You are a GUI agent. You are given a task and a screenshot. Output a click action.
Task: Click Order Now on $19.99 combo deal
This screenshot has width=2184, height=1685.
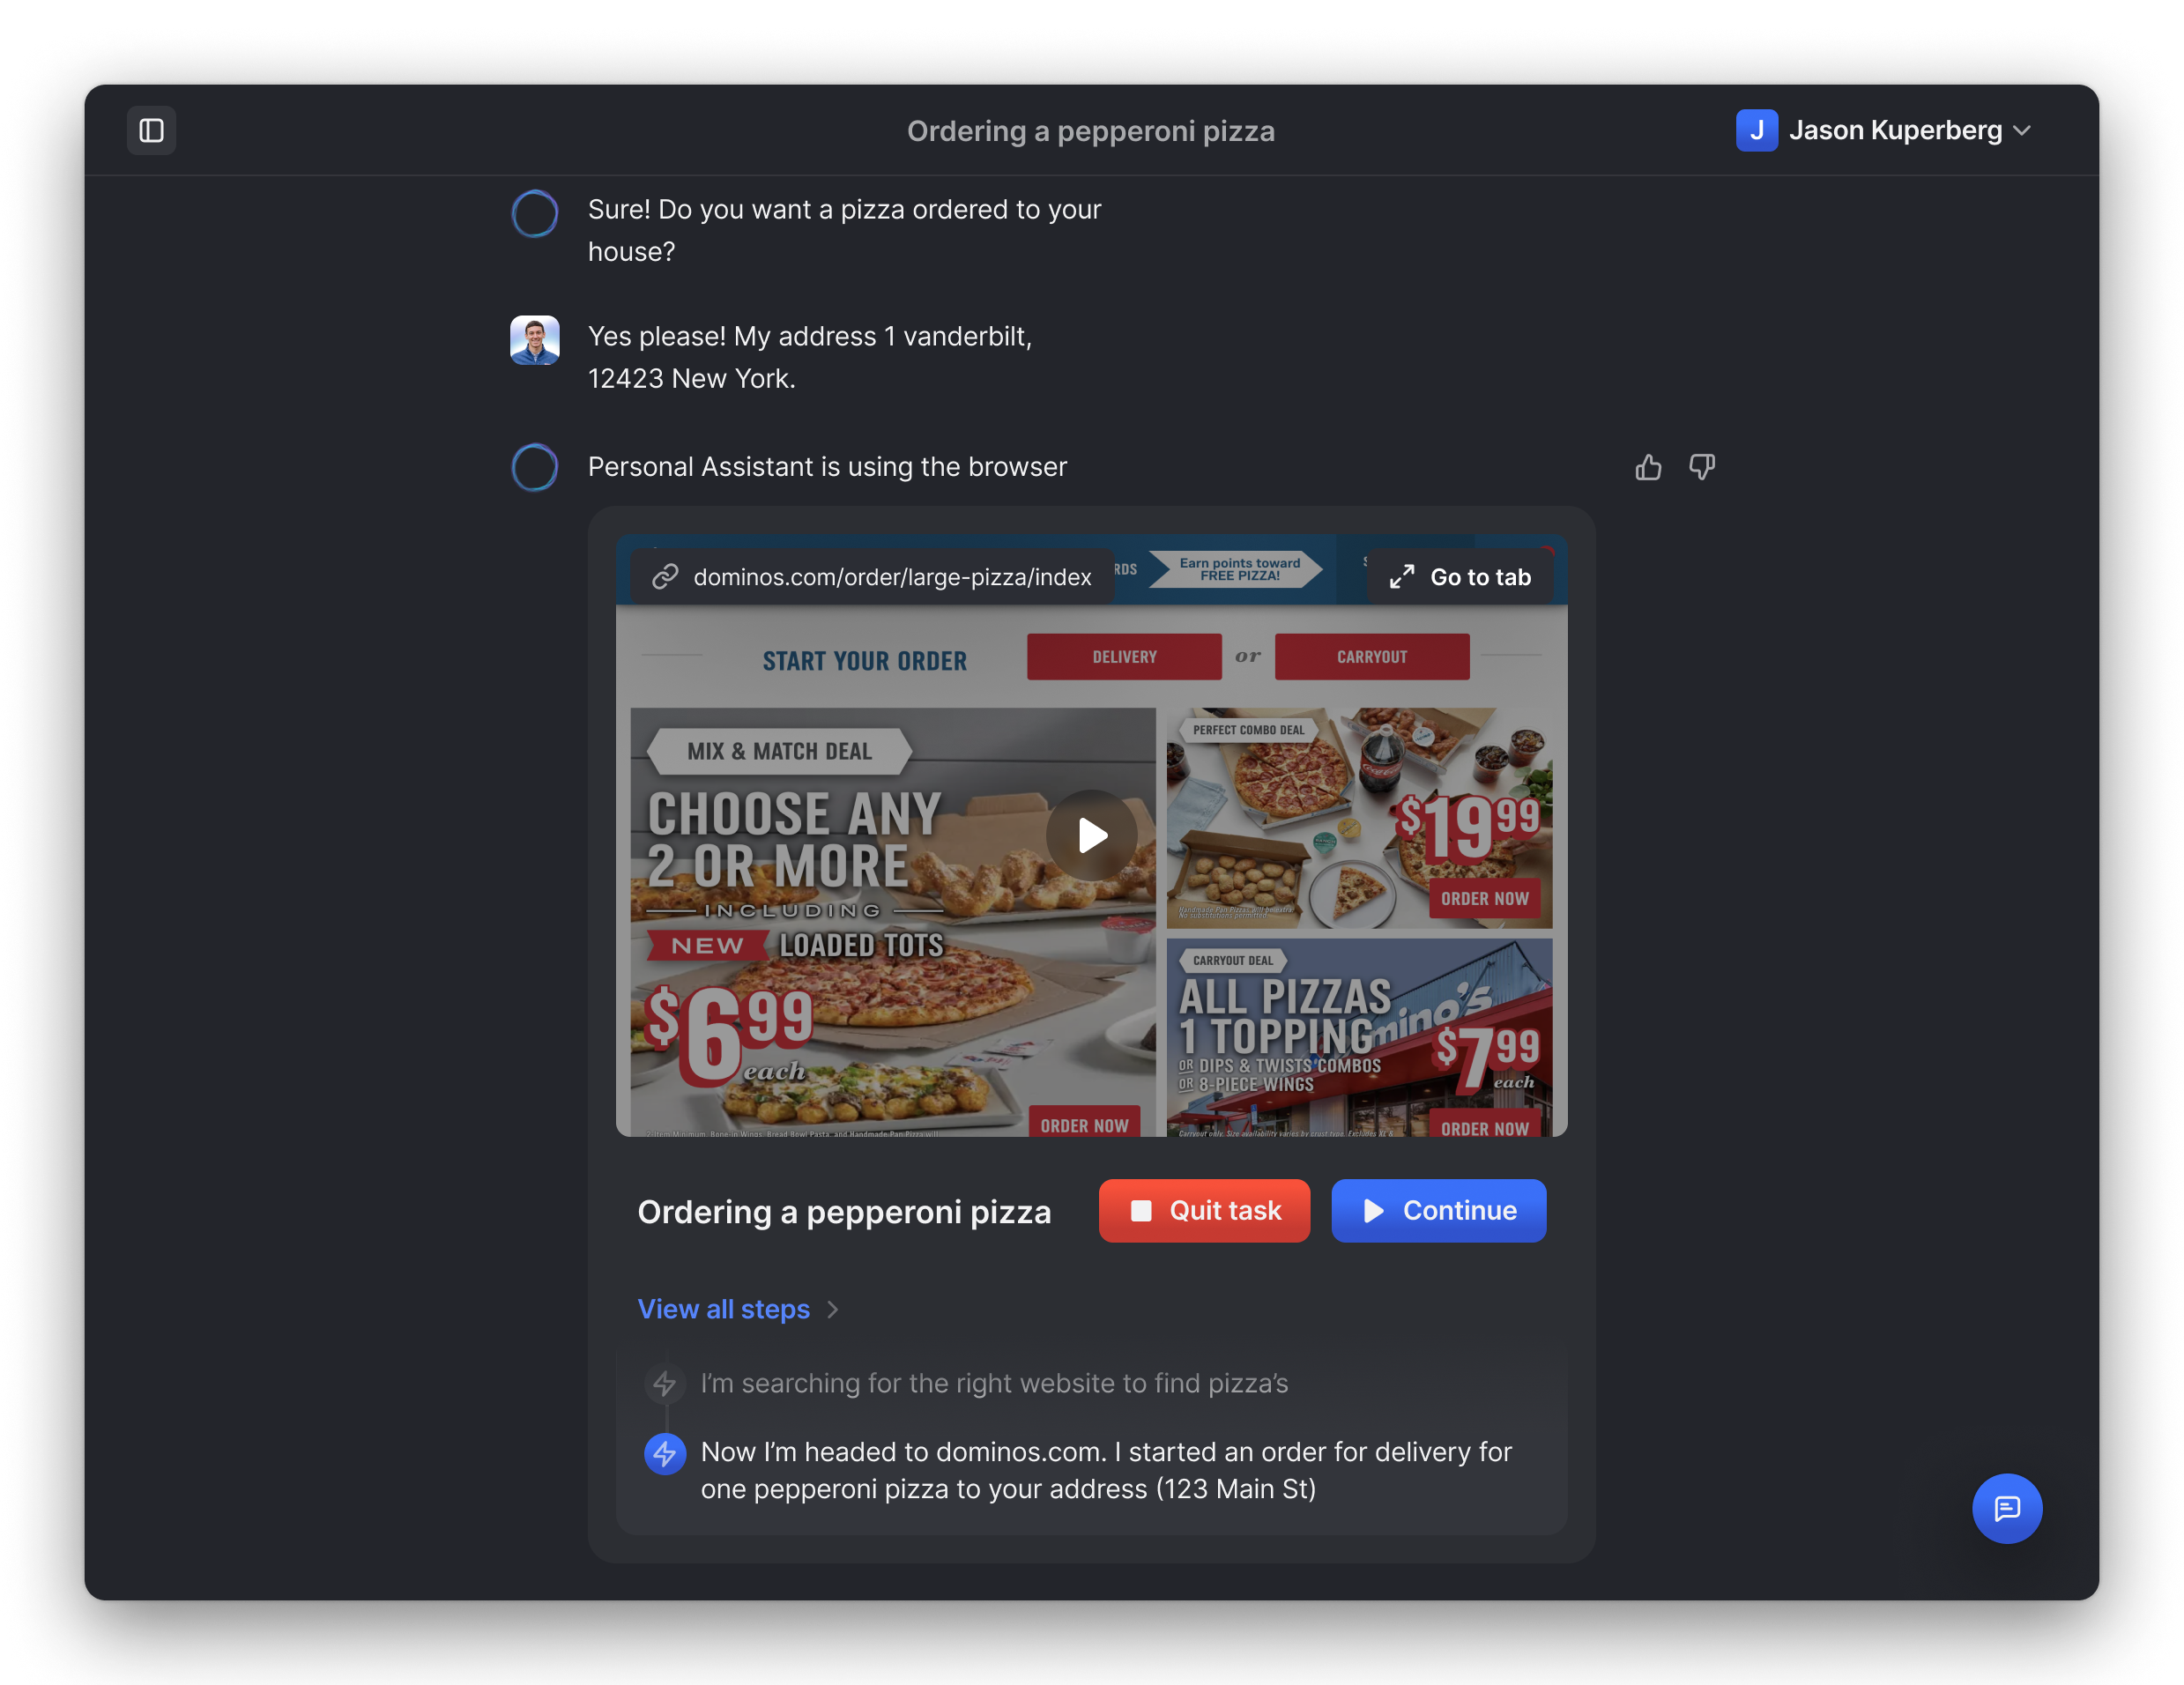click(1484, 898)
